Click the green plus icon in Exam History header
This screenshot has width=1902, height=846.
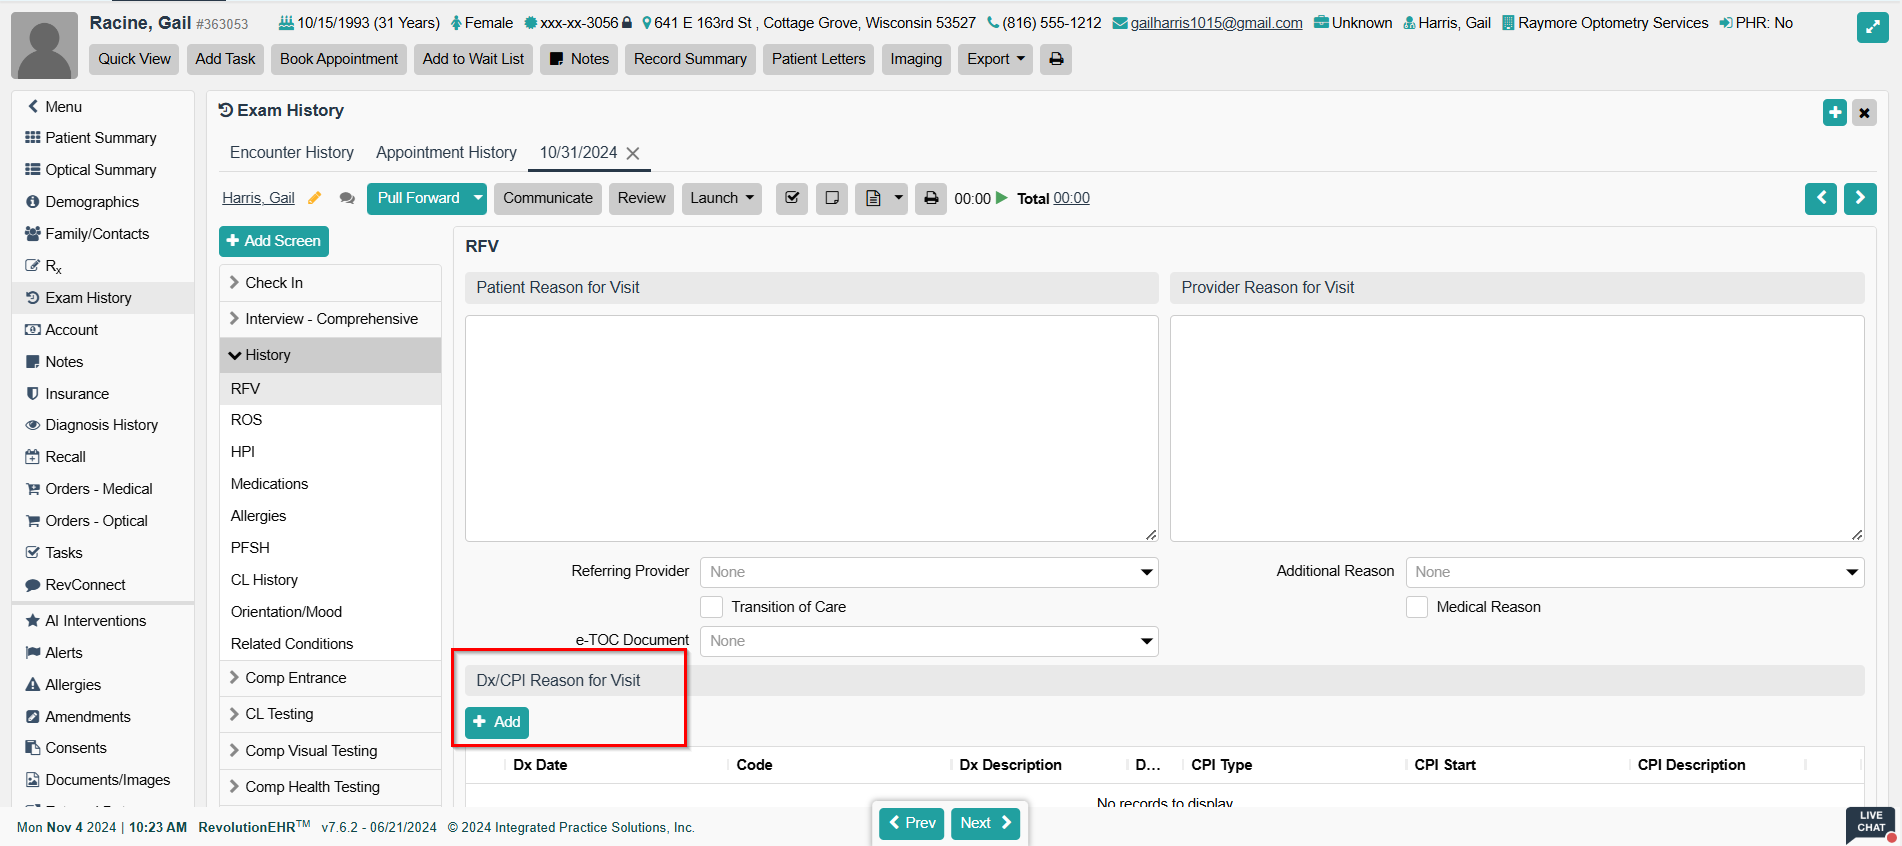[x=1834, y=112]
